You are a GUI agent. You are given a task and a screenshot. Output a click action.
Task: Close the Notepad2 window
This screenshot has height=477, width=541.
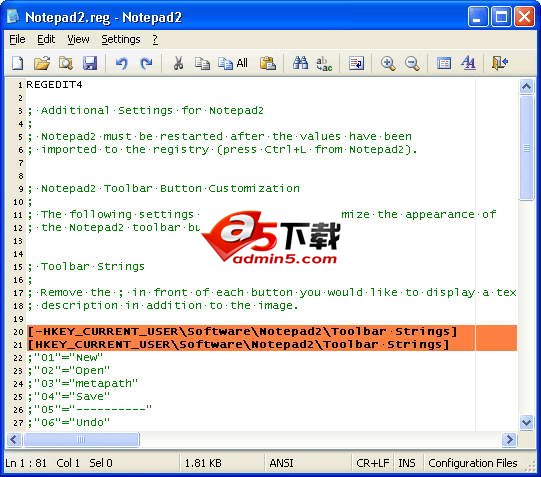pyautogui.click(x=524, y=17)
